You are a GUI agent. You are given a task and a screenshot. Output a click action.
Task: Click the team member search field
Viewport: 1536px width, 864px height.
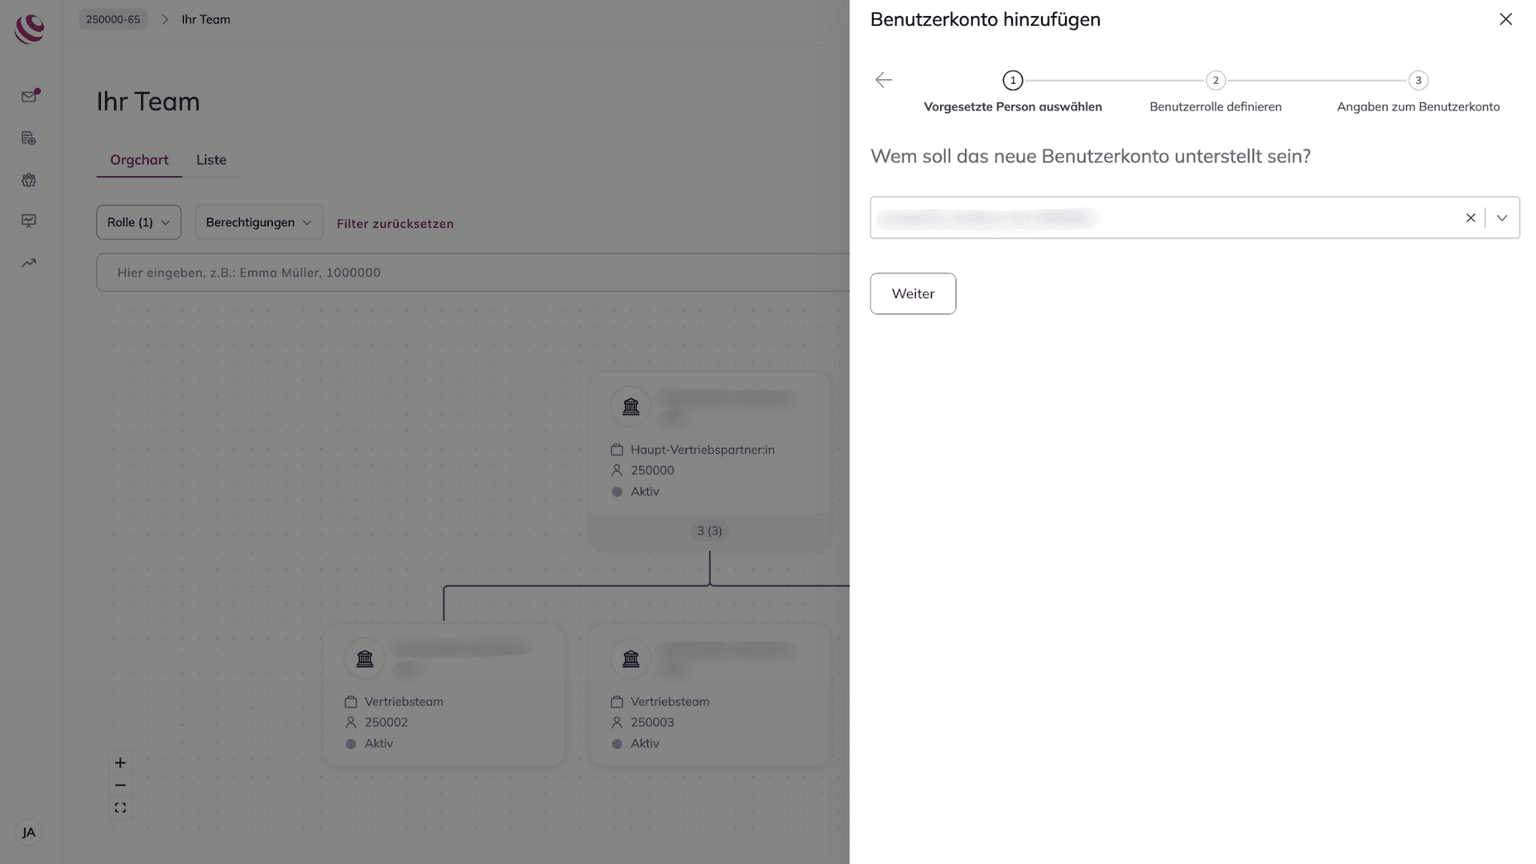[x=470, y=272]
